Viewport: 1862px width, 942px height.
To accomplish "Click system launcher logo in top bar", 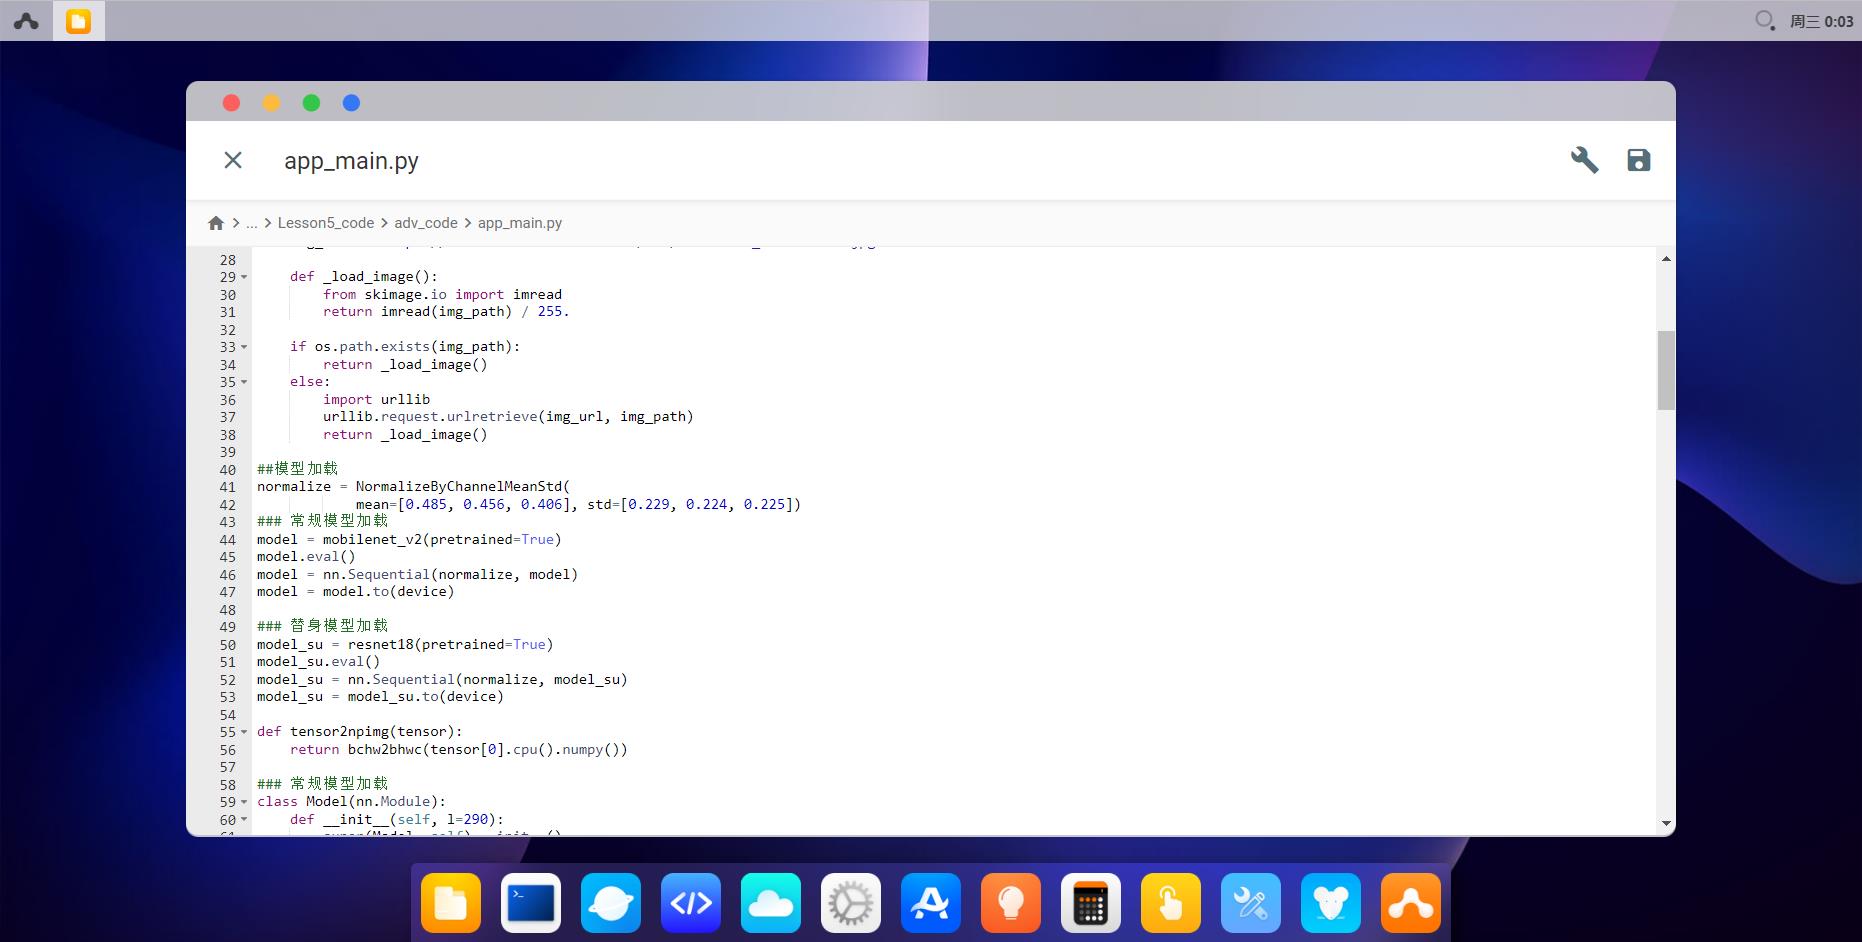I will (26, 21).
